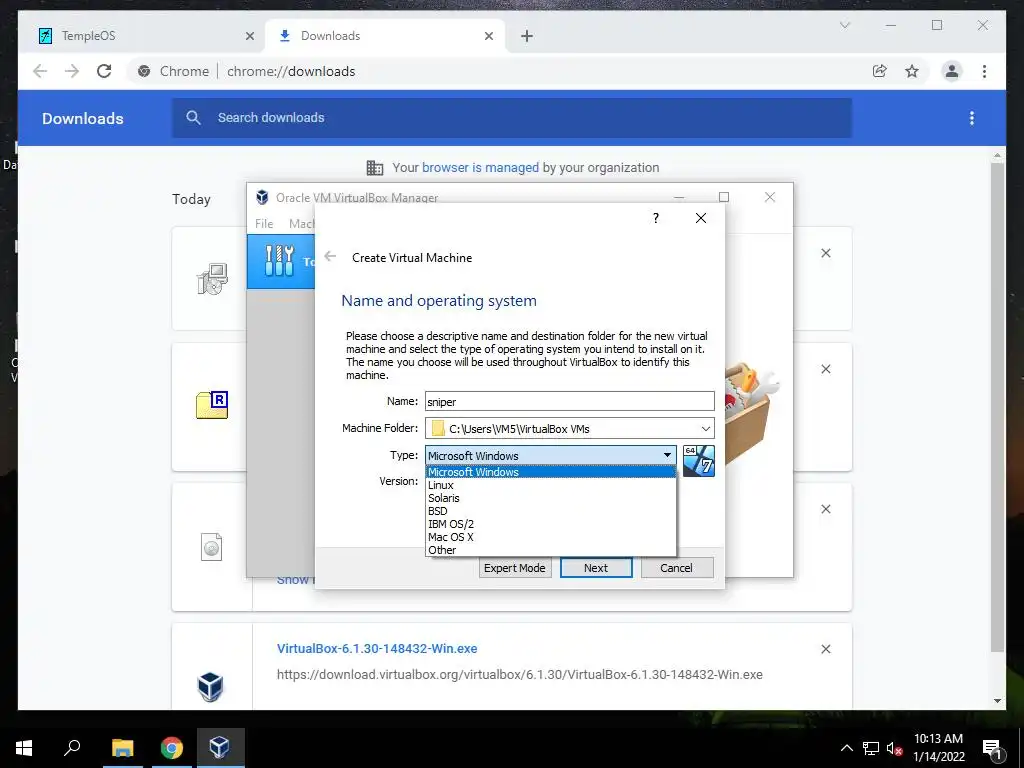
Task: Open network tray icon
Action: (x=871, y=748)
